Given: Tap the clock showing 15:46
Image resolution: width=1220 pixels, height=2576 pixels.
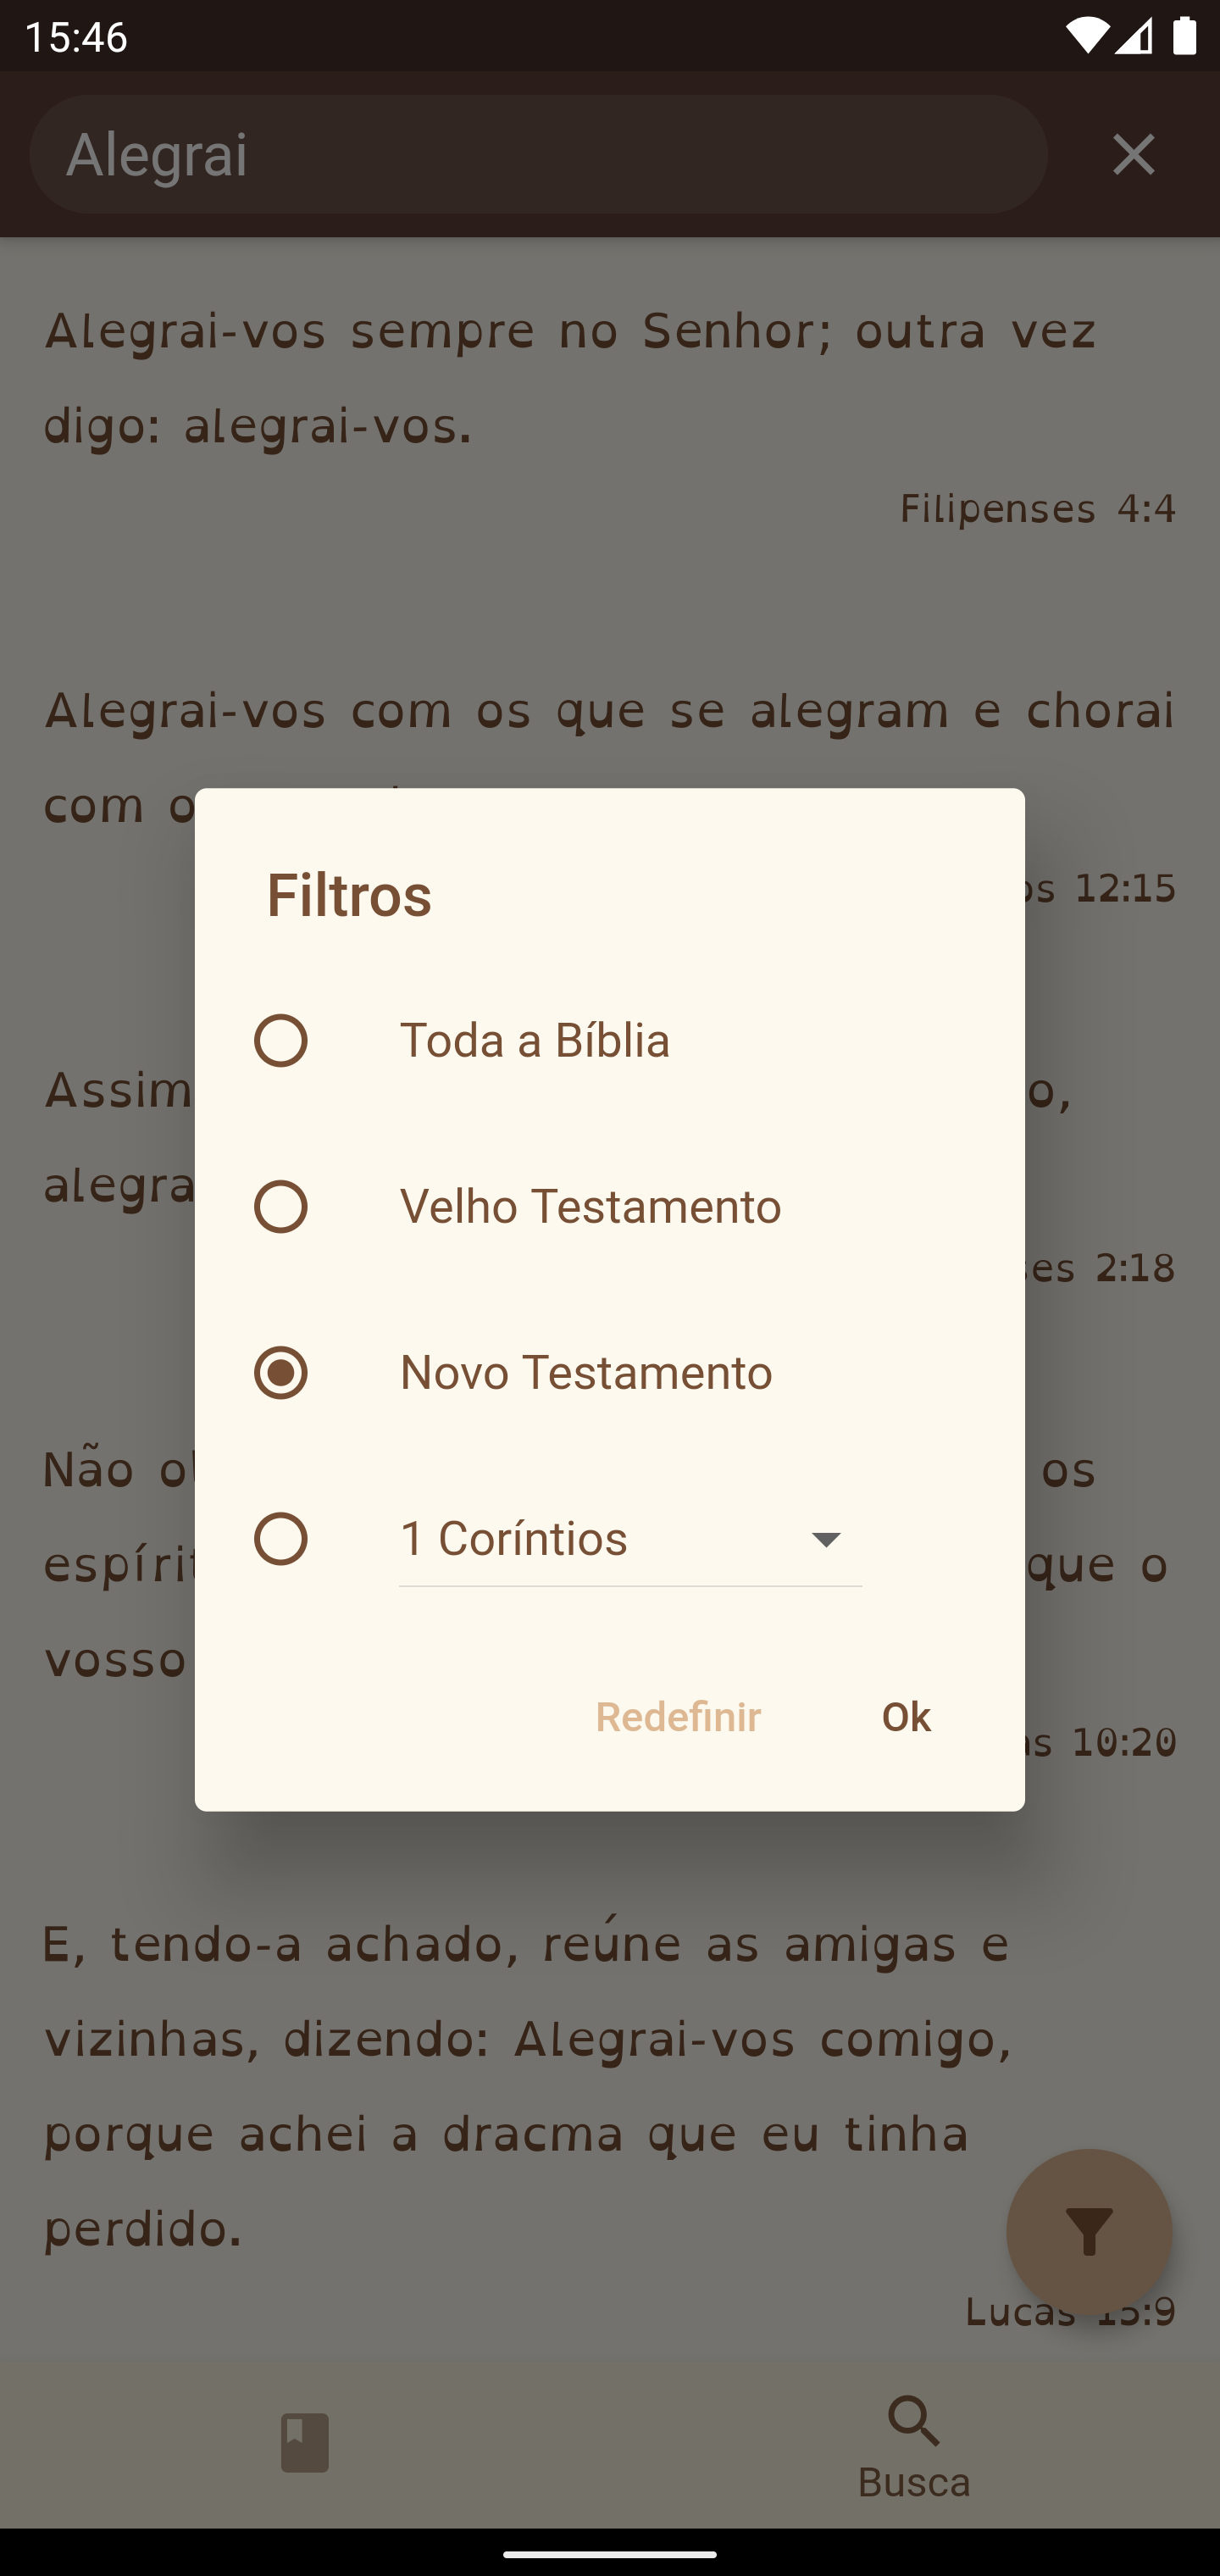Looking at the screenshot, I should click(x=76, y=37).
